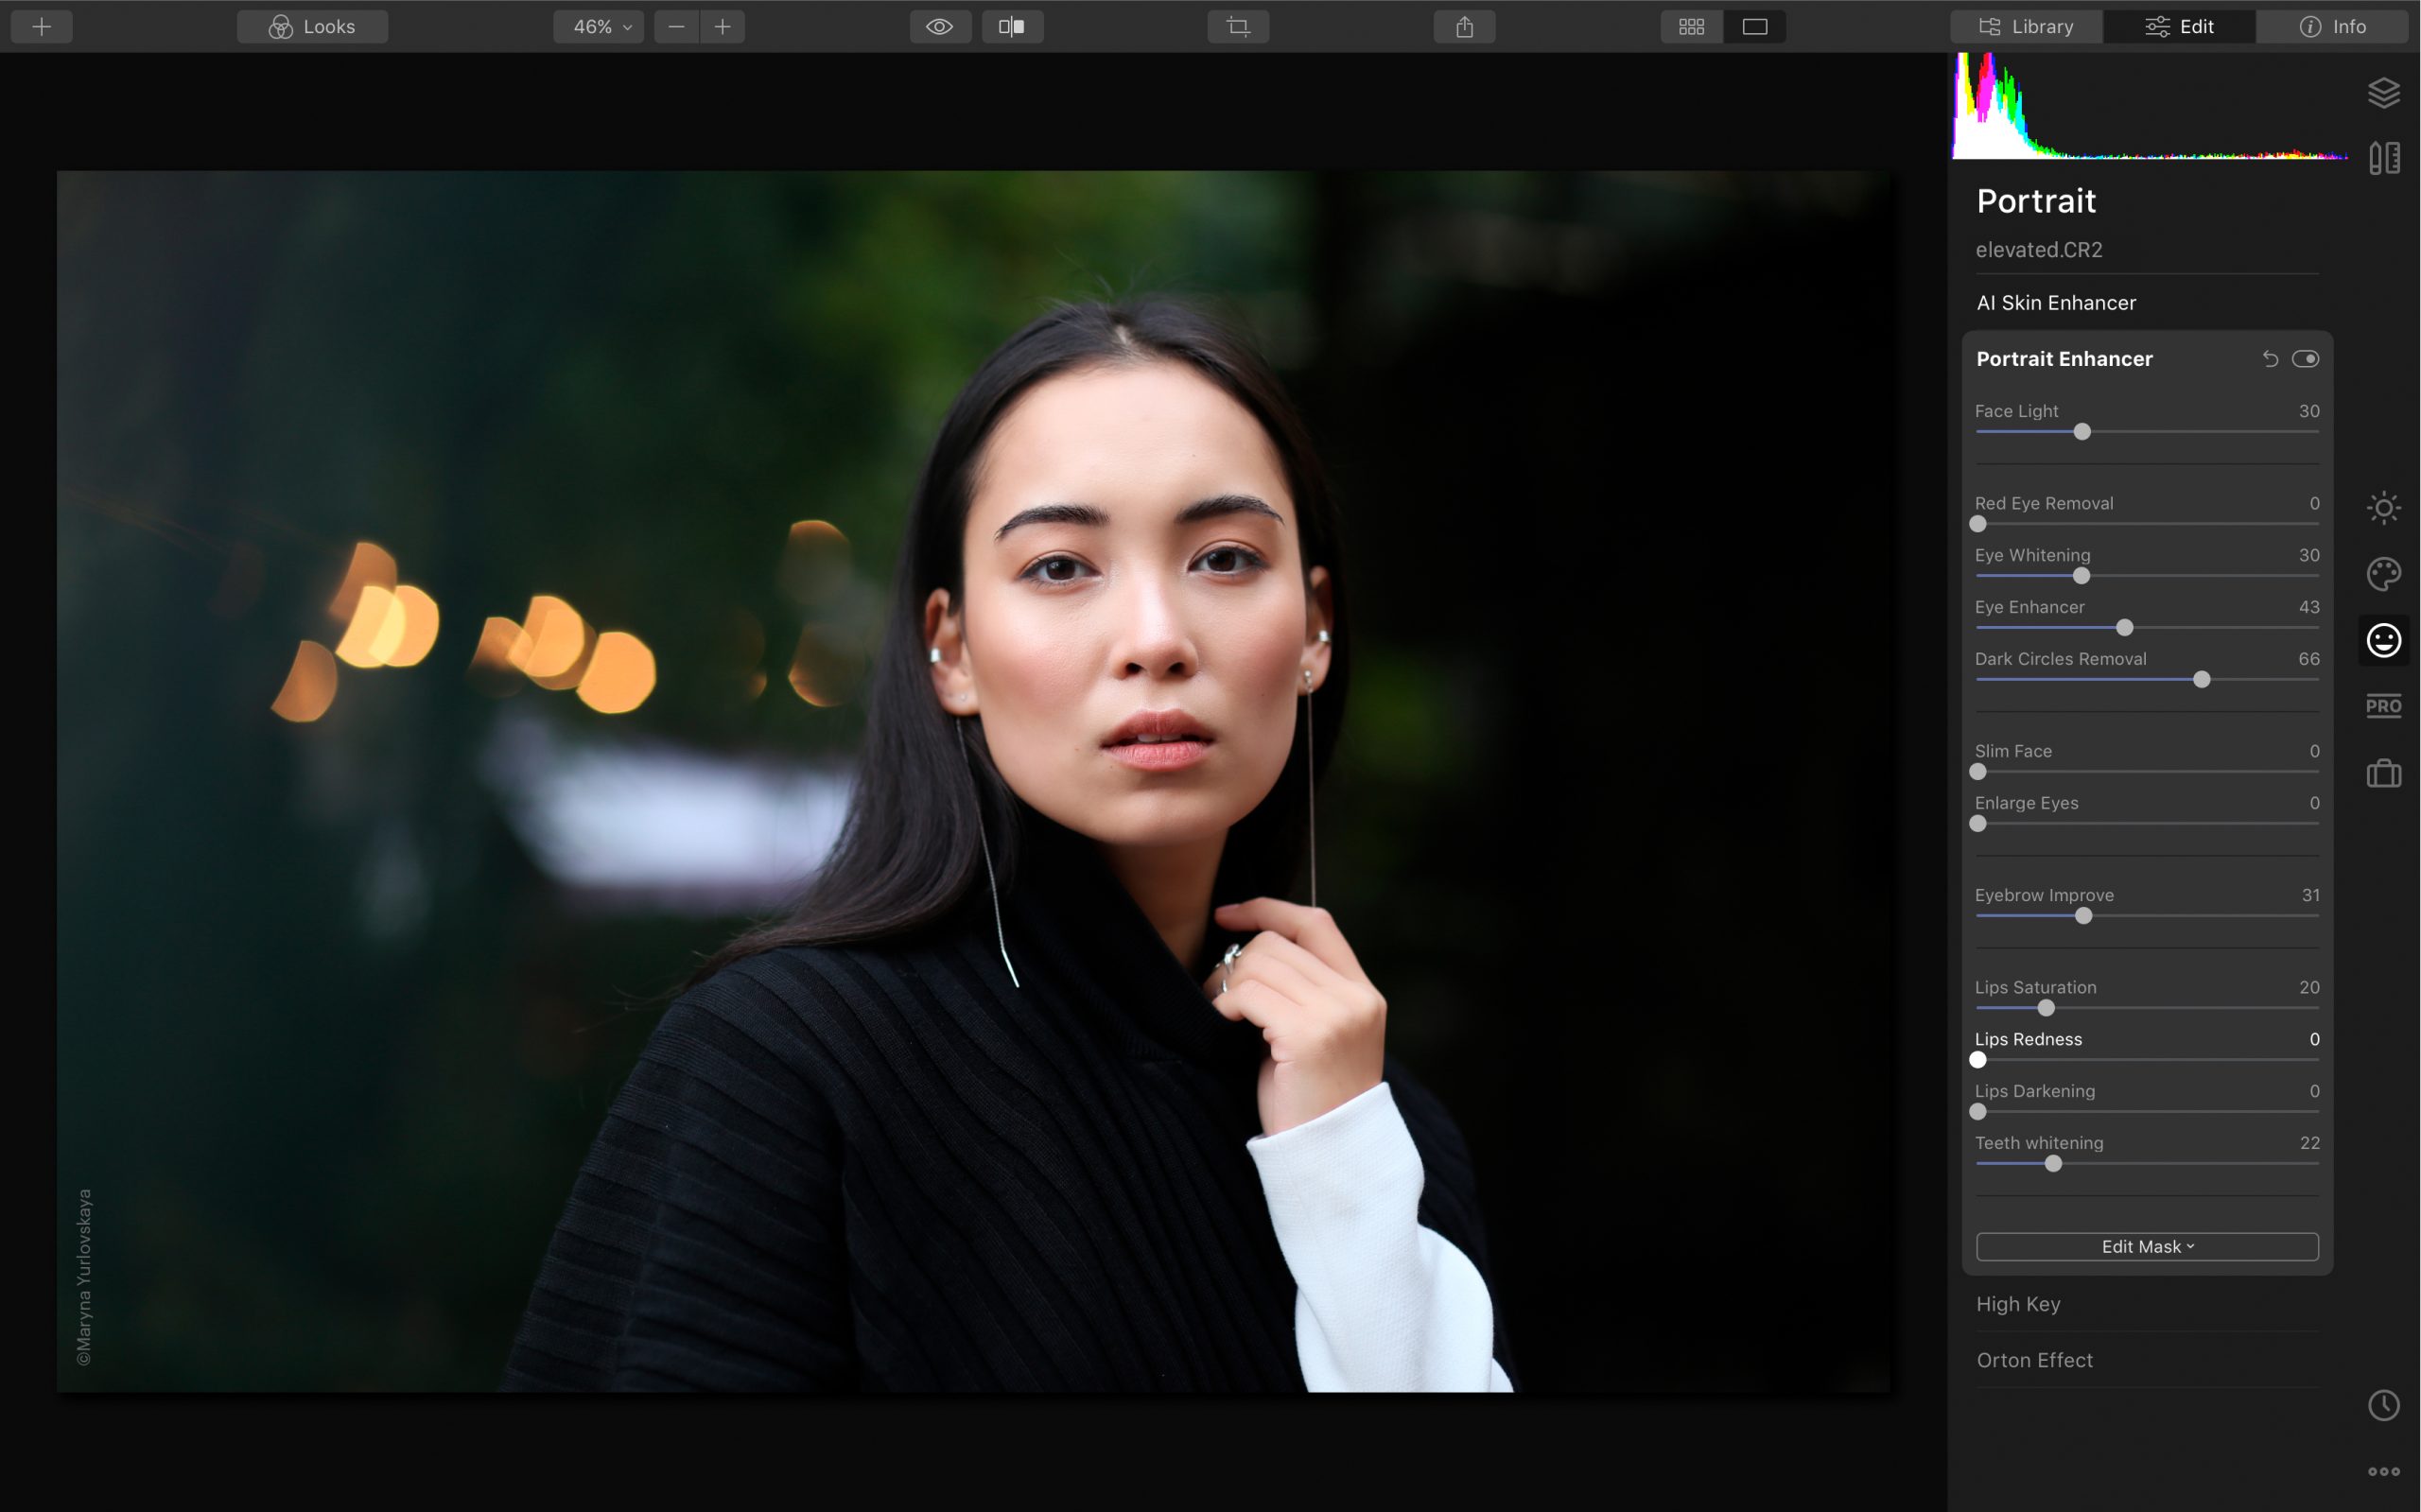2421x1512 pixels.
Task: Open the Pro tools panel icon
Action: point(2386,706)
